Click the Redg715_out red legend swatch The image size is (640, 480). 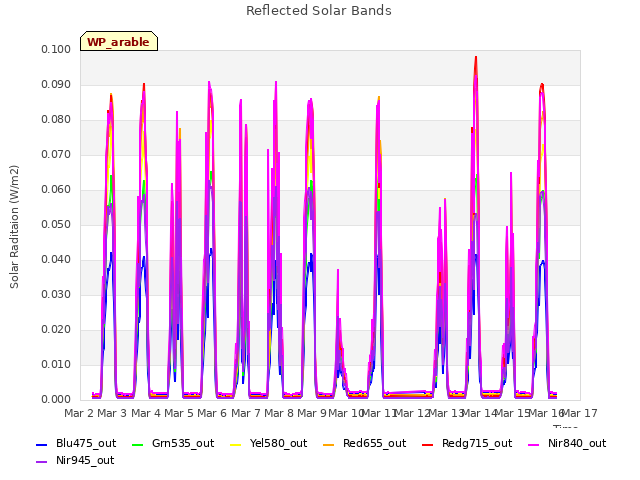click(x=427, y=444)
